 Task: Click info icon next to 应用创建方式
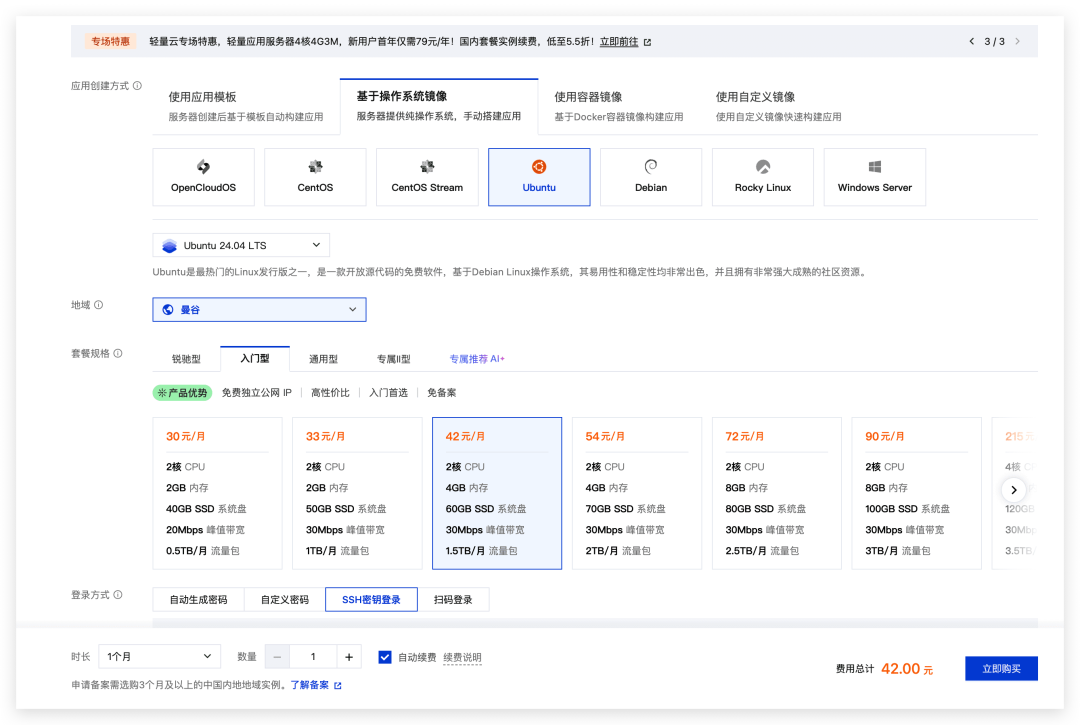point(138,85)
